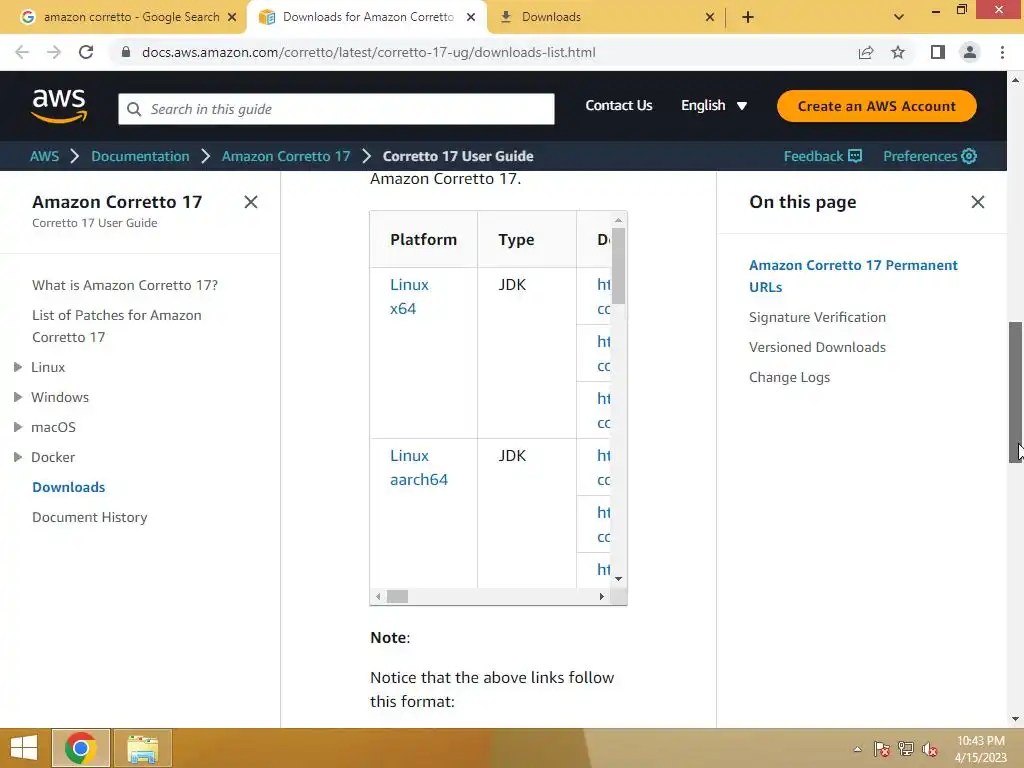Open the Amazon Corretto 17 breadcrumb
Viewport: 1024px width, 768px height.
pyautogui.click(x=286, y=156)
